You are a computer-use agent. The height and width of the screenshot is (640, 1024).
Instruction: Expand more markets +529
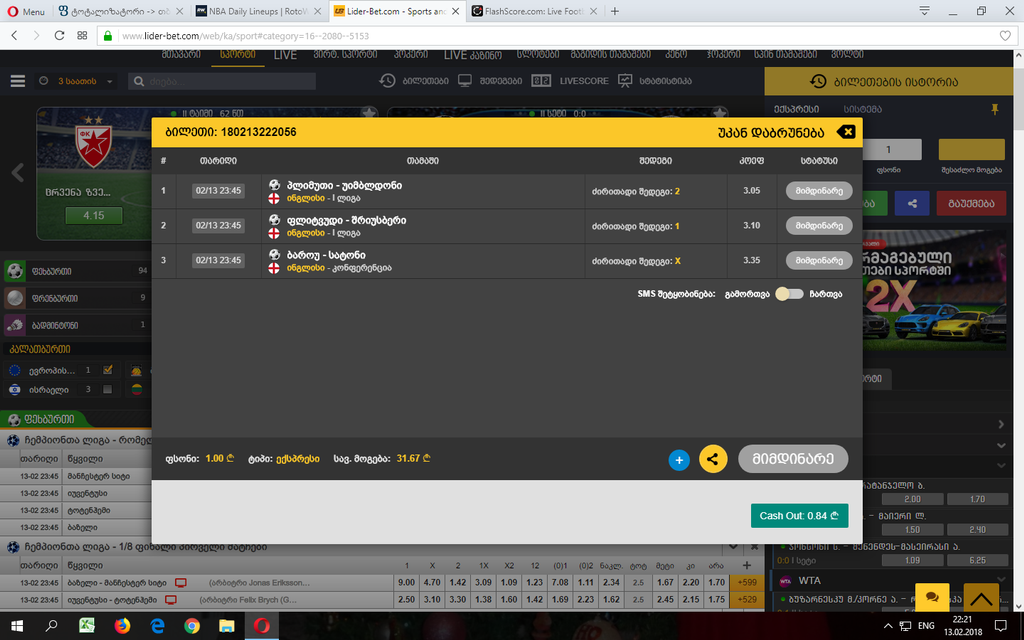coord(746,600)
